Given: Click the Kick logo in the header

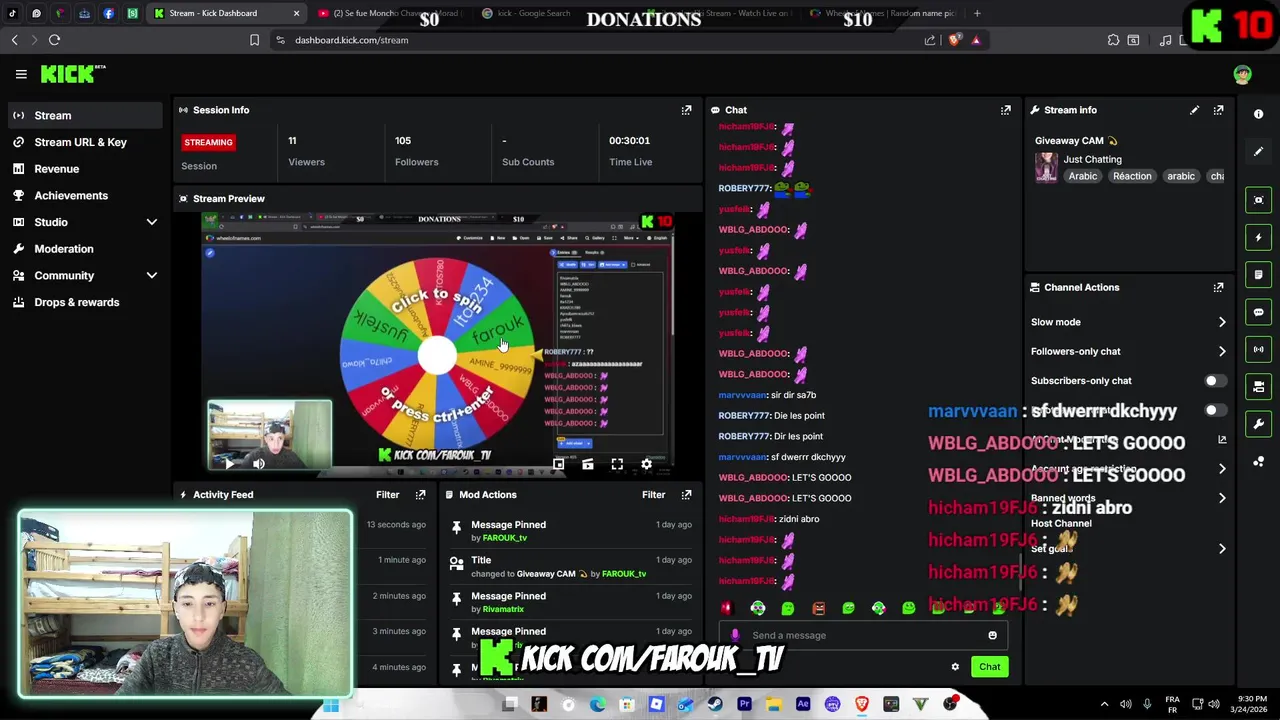Looking at the screenshot, I should tap(73, 74).
